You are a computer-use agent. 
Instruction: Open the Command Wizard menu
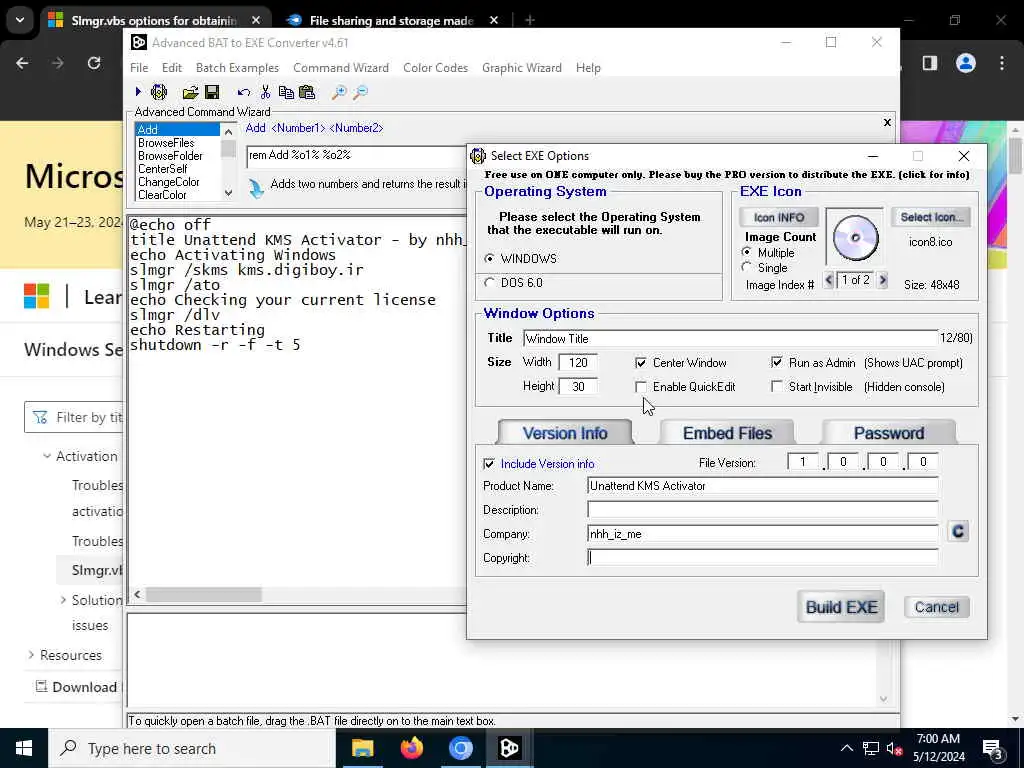[341, 67]
